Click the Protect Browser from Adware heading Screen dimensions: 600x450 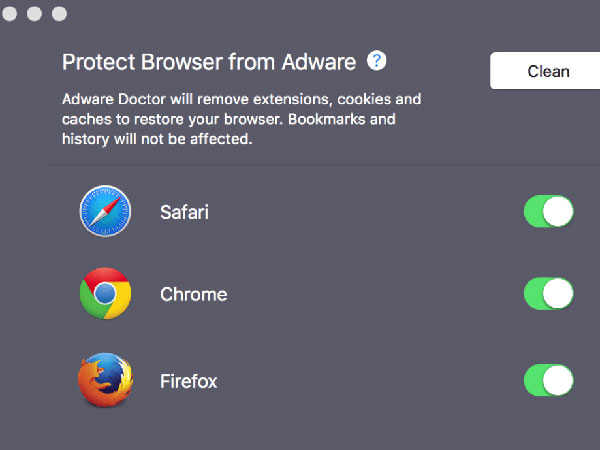pos(209,62)
